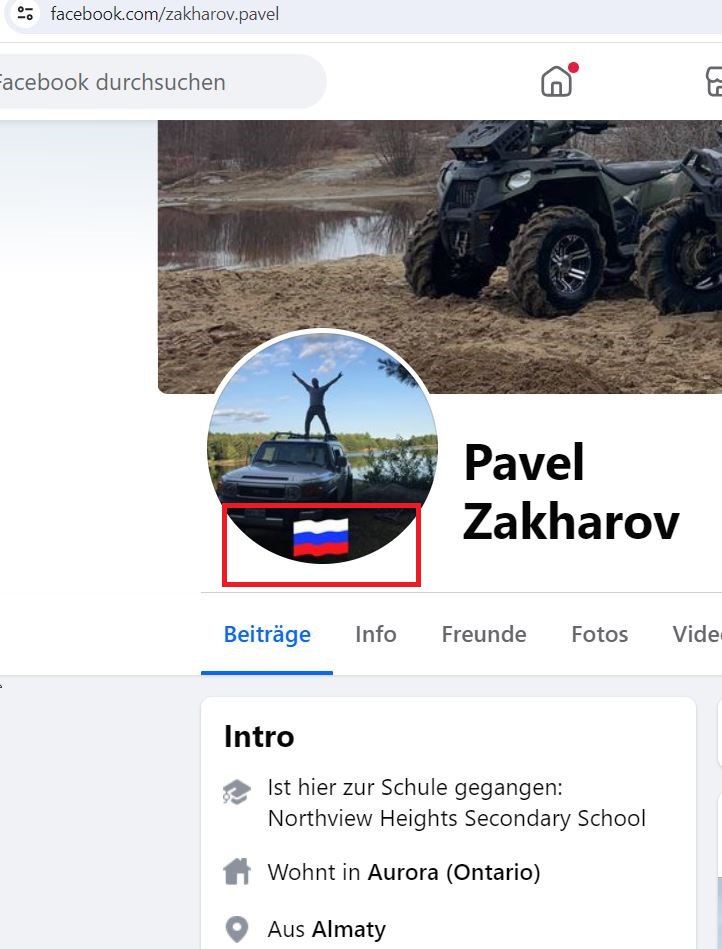Click the graduation cap school icon
The width and height of the screenshot is (722, 949).
click(236, 792)
